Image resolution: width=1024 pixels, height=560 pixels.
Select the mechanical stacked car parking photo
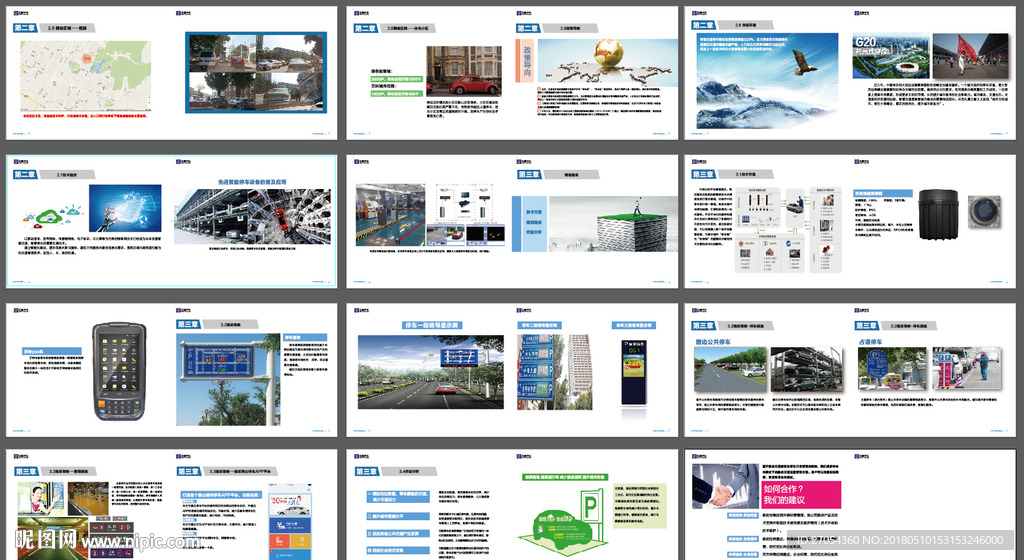click(805, 369)
